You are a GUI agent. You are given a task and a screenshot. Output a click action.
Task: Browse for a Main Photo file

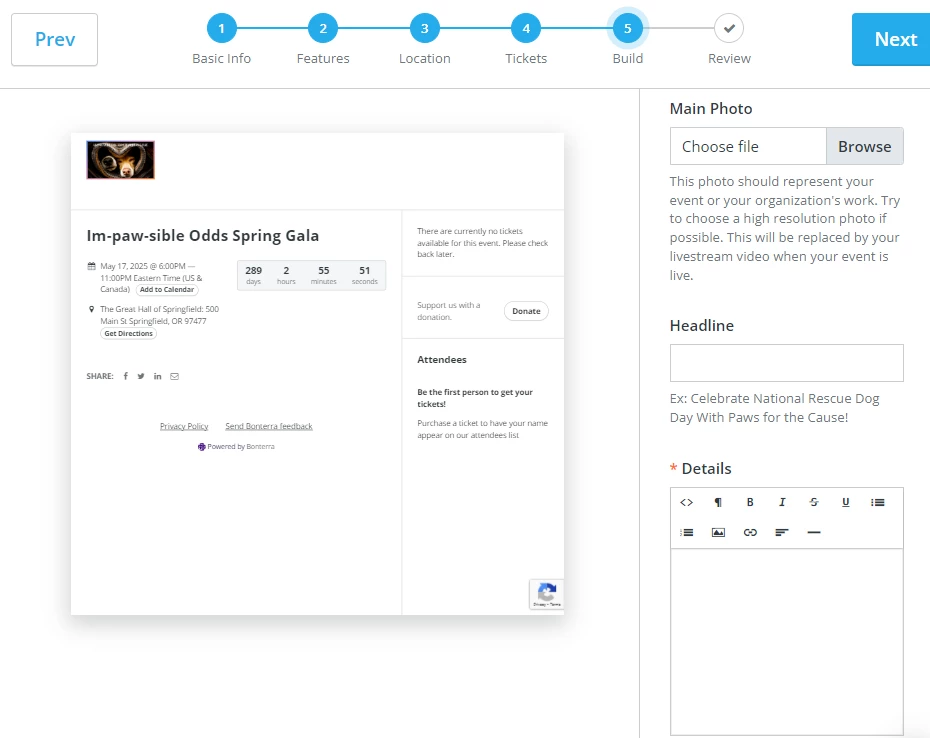point(864,145)
